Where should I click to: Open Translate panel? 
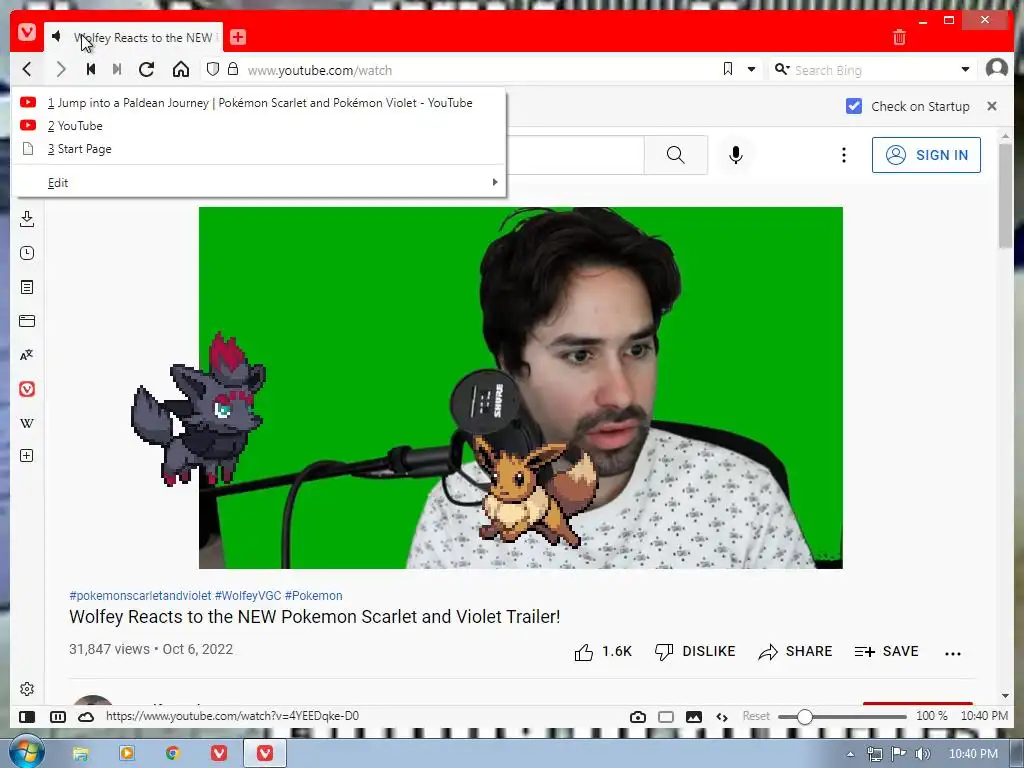27,355
